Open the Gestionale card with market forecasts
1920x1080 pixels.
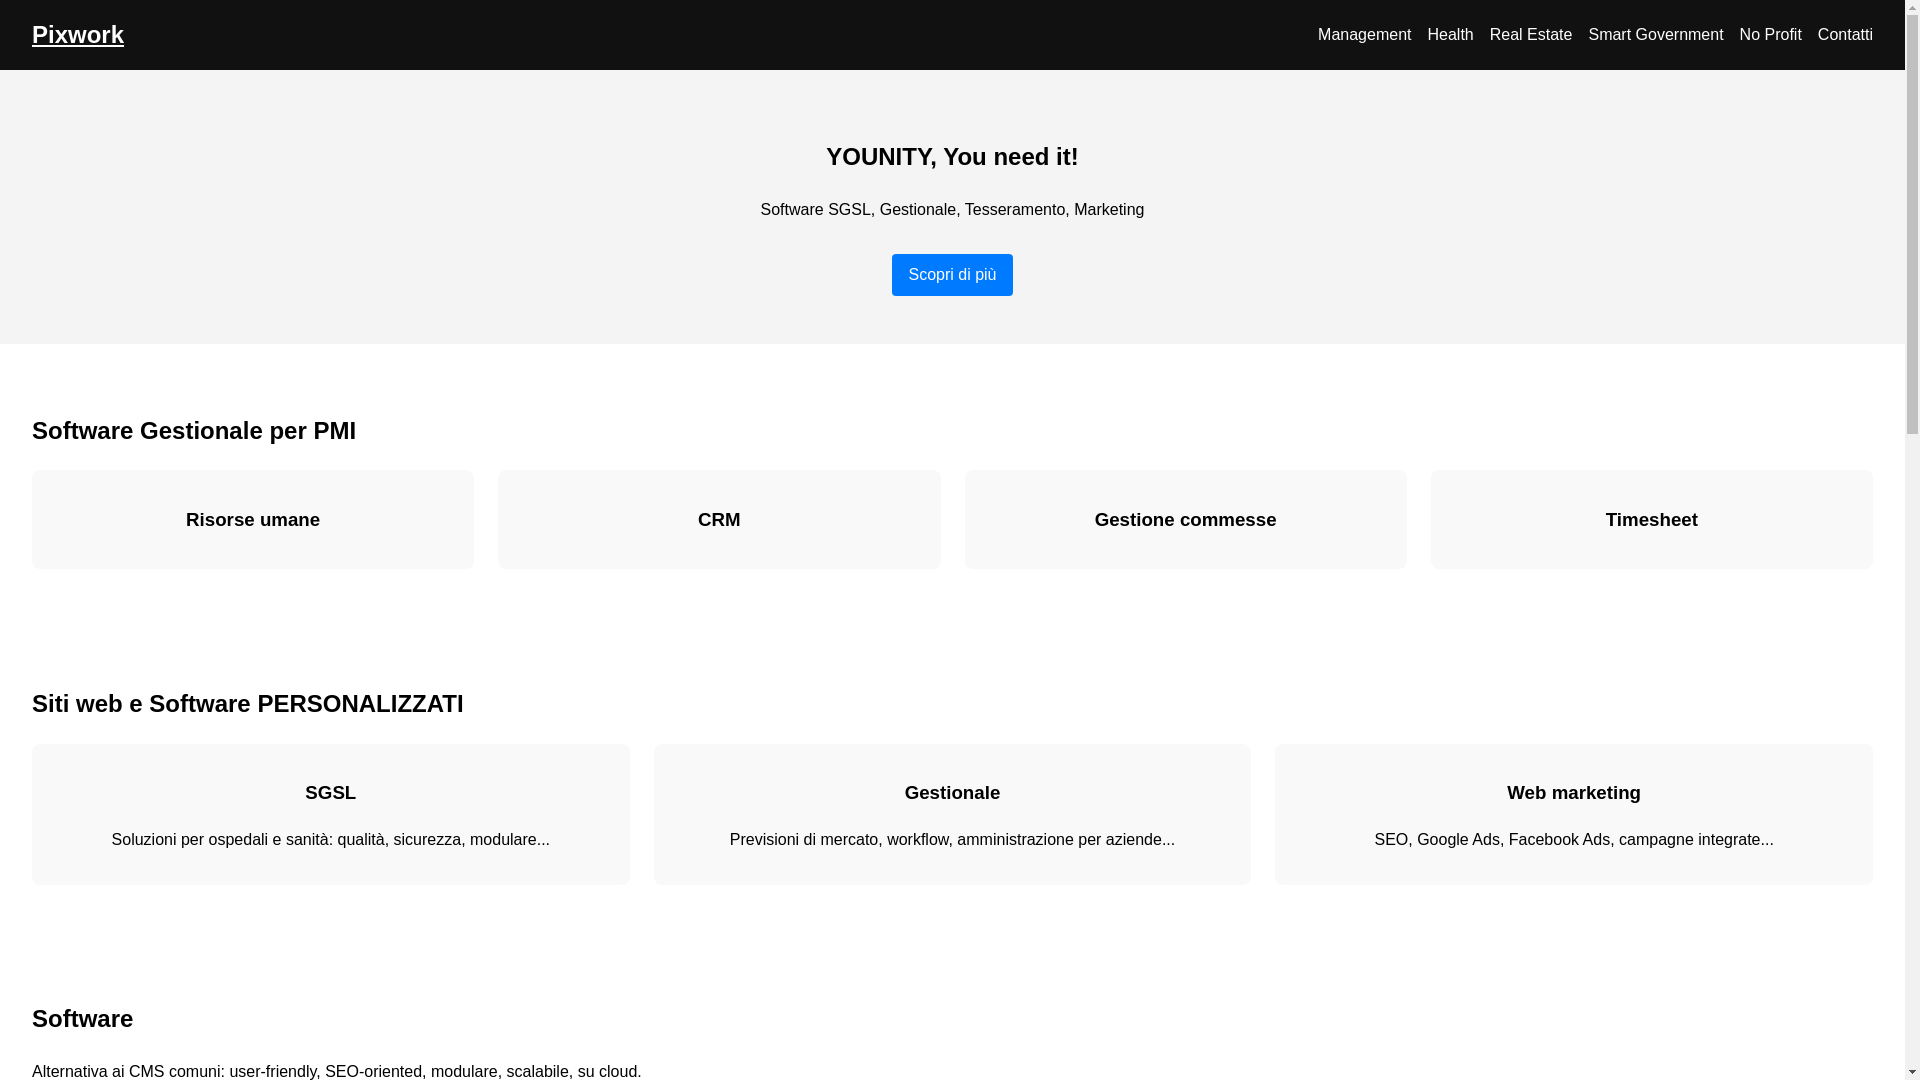pyautogui.click(x=952, y=814)
